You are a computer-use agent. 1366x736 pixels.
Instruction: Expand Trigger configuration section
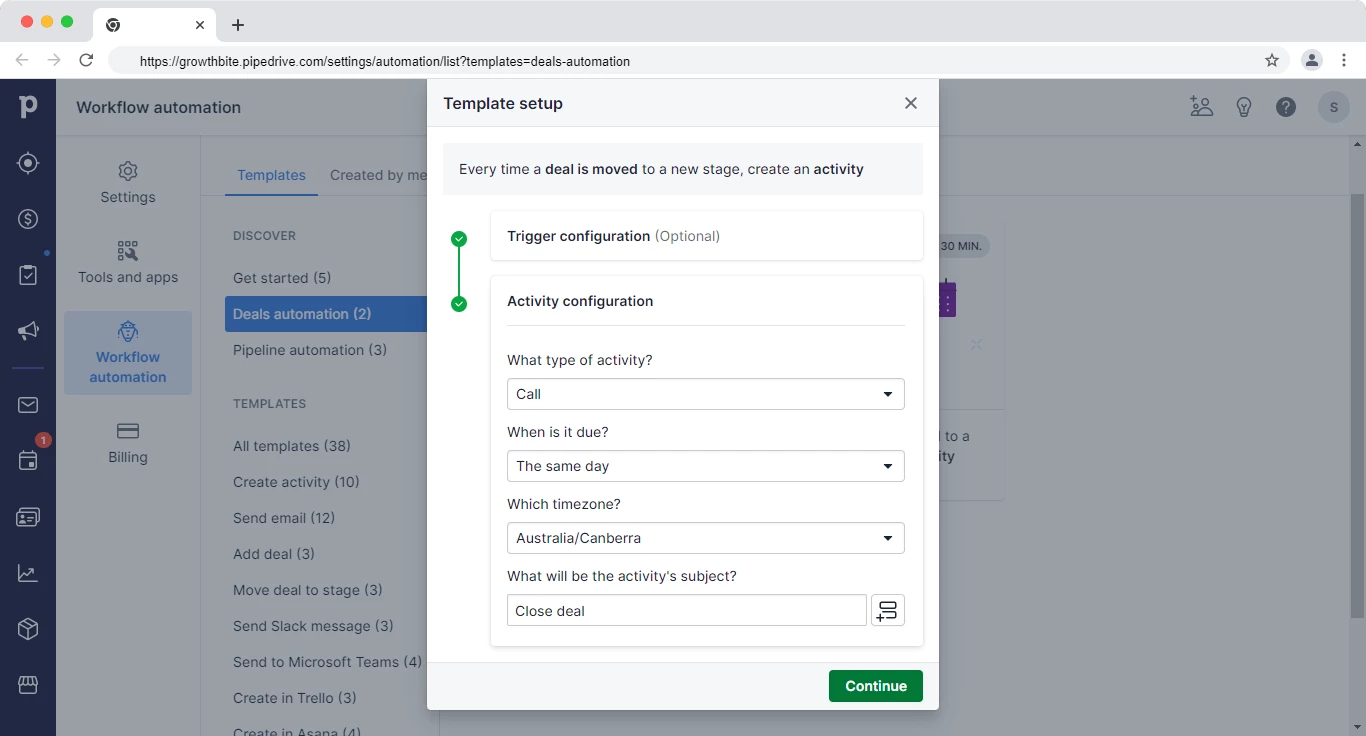point(707,236)
